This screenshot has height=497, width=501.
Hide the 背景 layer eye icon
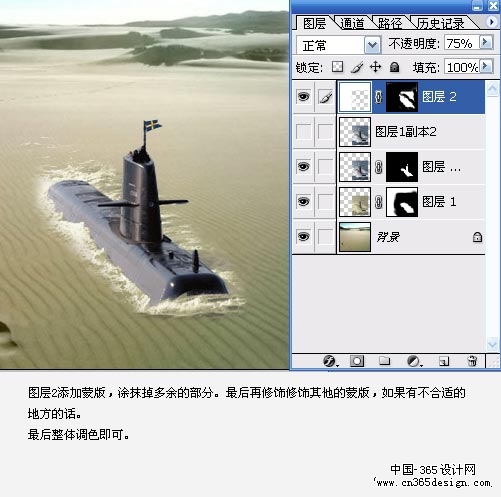pyautogui.click(x=303, y=237)
